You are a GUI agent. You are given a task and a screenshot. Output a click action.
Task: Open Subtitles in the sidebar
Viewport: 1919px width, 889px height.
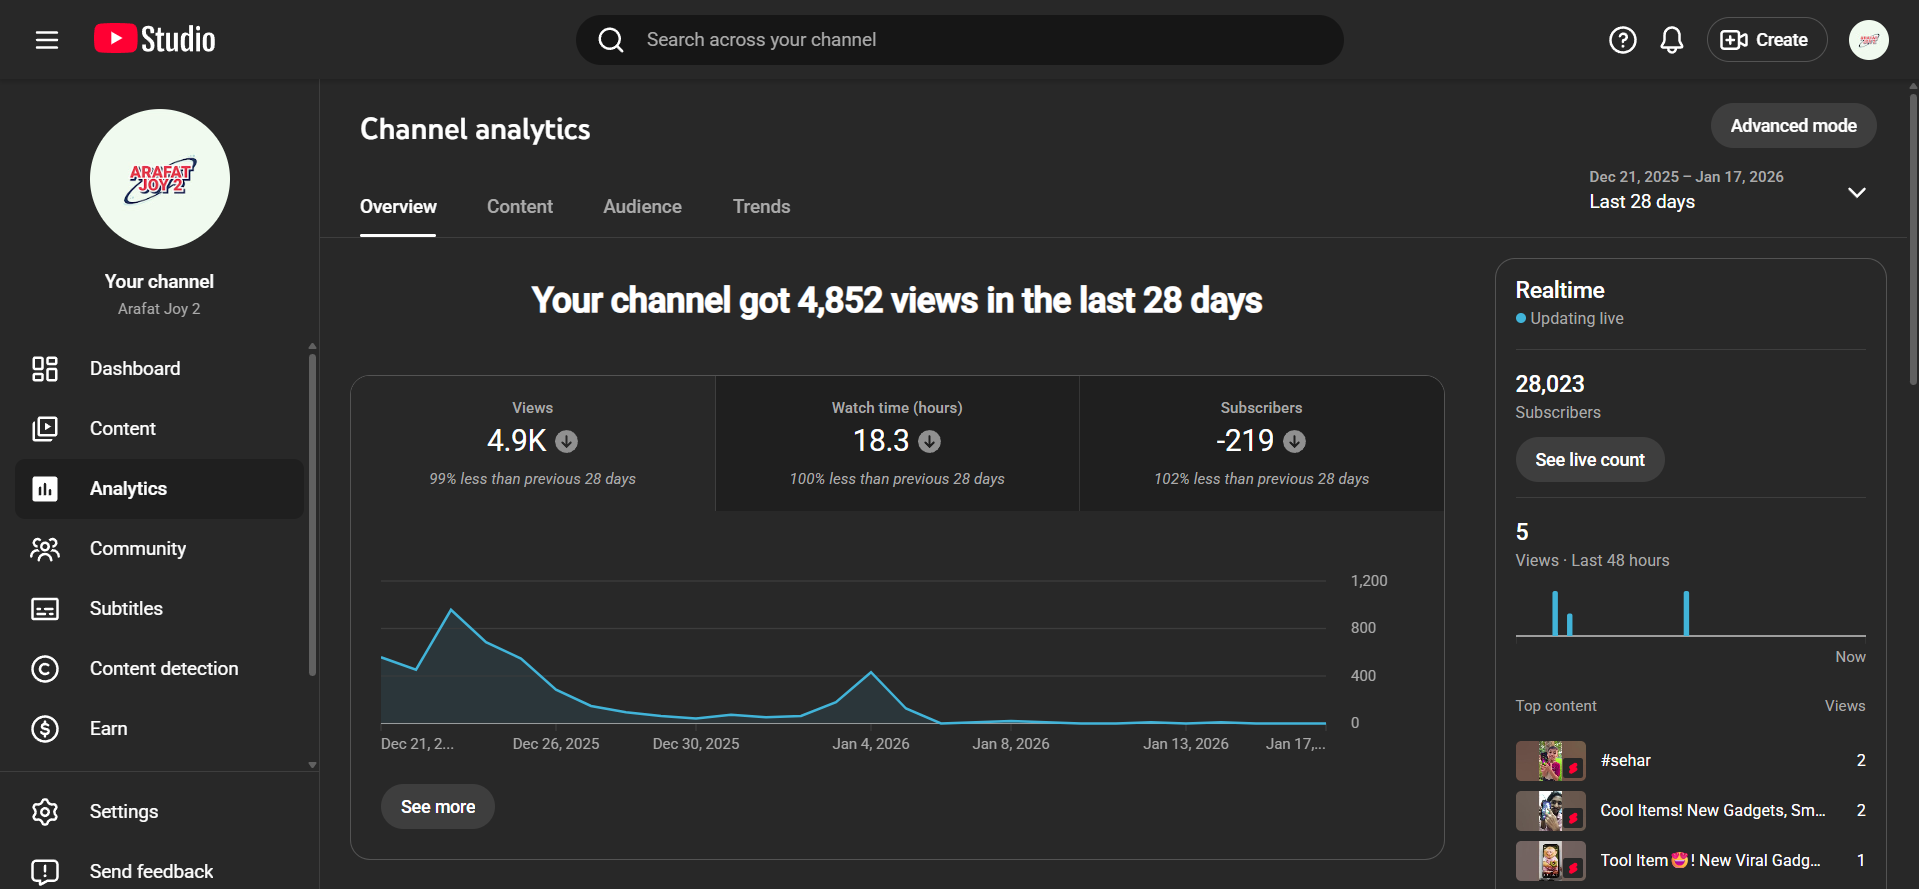tap(126, 609)
